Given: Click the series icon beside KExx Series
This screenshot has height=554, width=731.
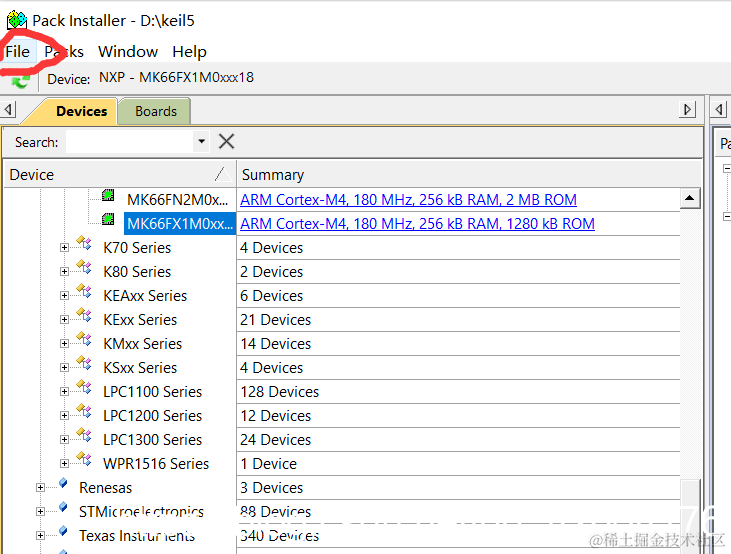Looking at the screenshot, I should pyautogui.click(x=84, y=315).
